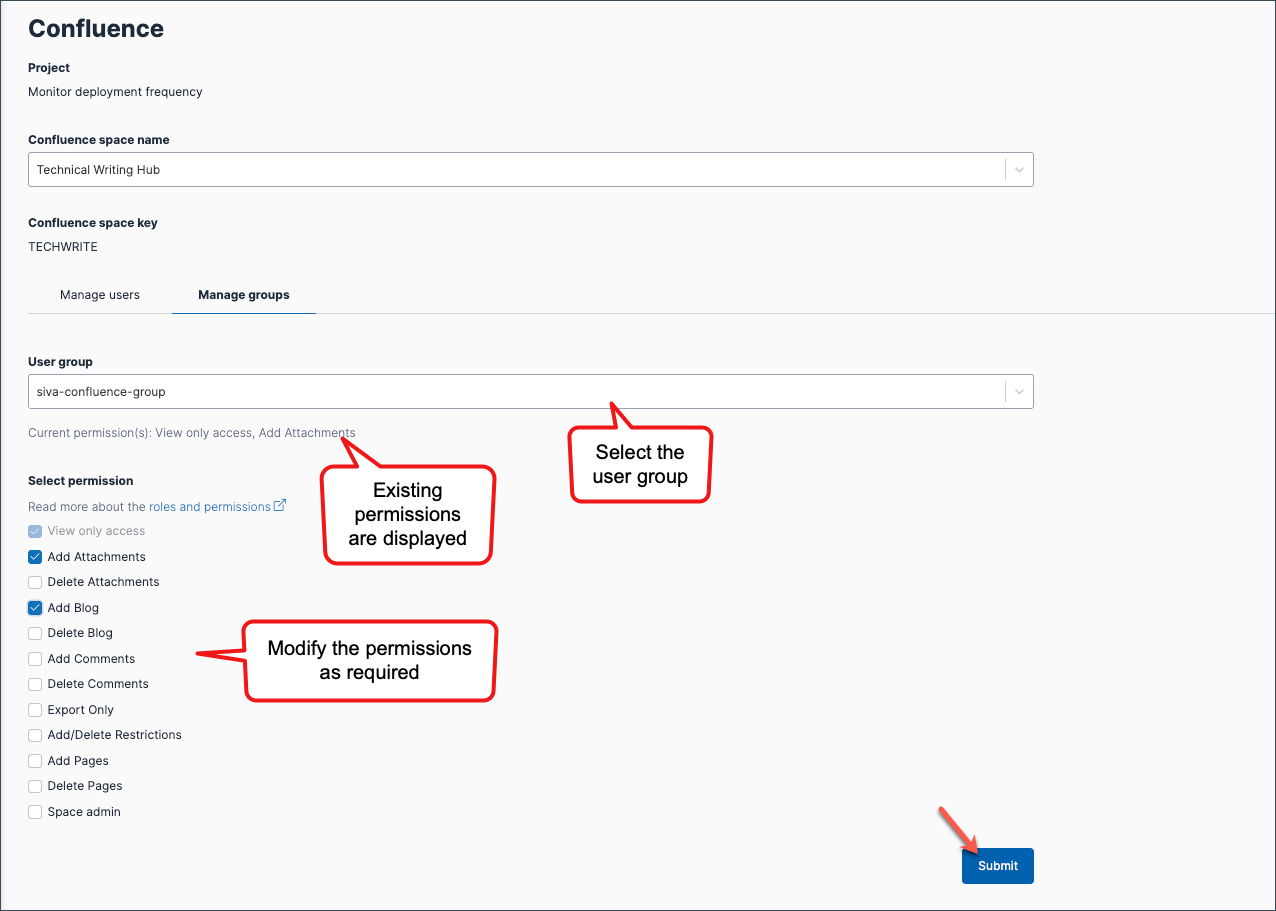The image size is (1276, 911).
Task: Click the Technical Writing Hub select field
Action: click(530, 170)
